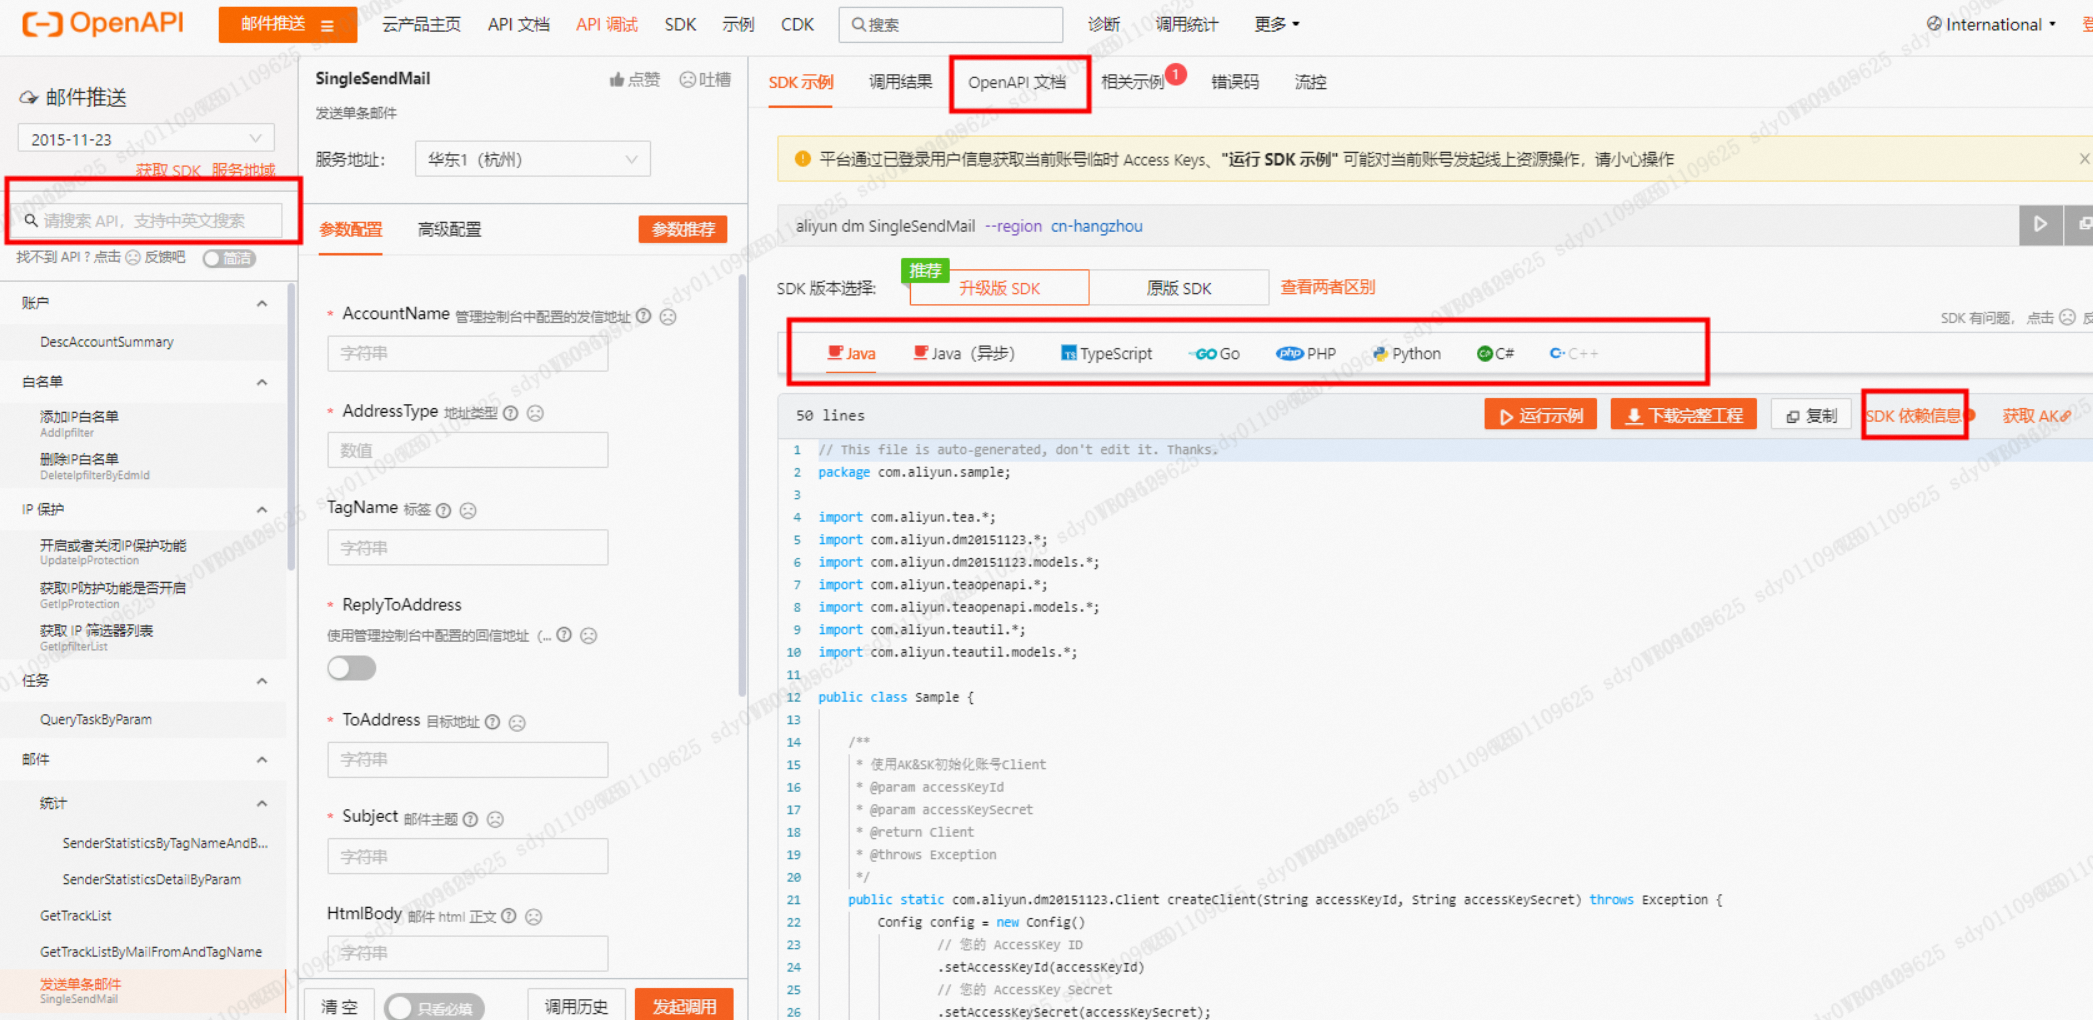The width and height of the screenshot is (2093, 1020).
Task: Switch to the Java (异步) tab
Action: (964, 354)
